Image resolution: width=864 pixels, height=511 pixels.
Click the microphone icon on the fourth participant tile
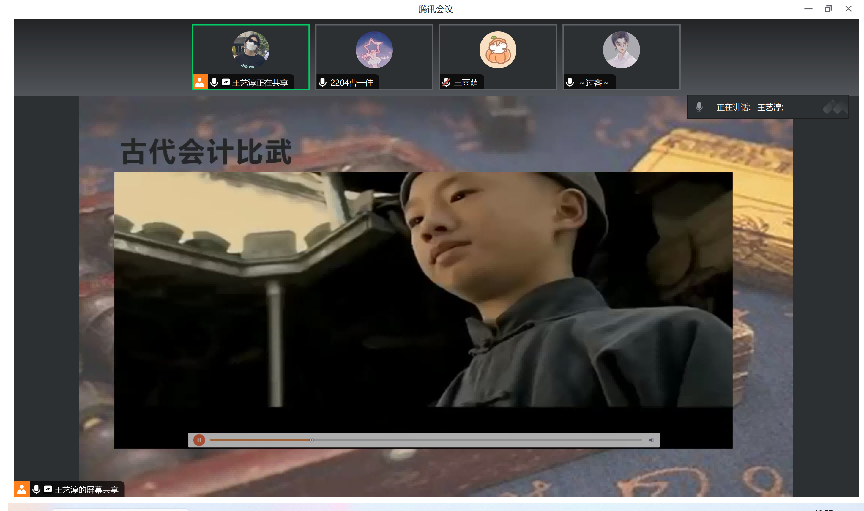(570, 82)
